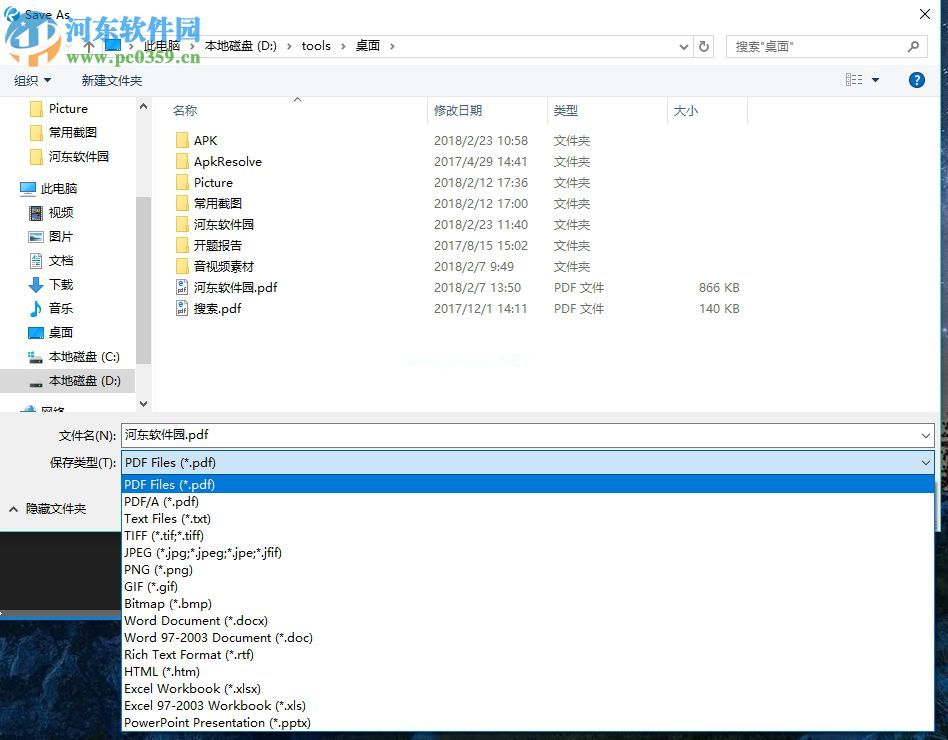Choose Text Files (*.txt) option
The image size is (948, 740).
(528, 519)
